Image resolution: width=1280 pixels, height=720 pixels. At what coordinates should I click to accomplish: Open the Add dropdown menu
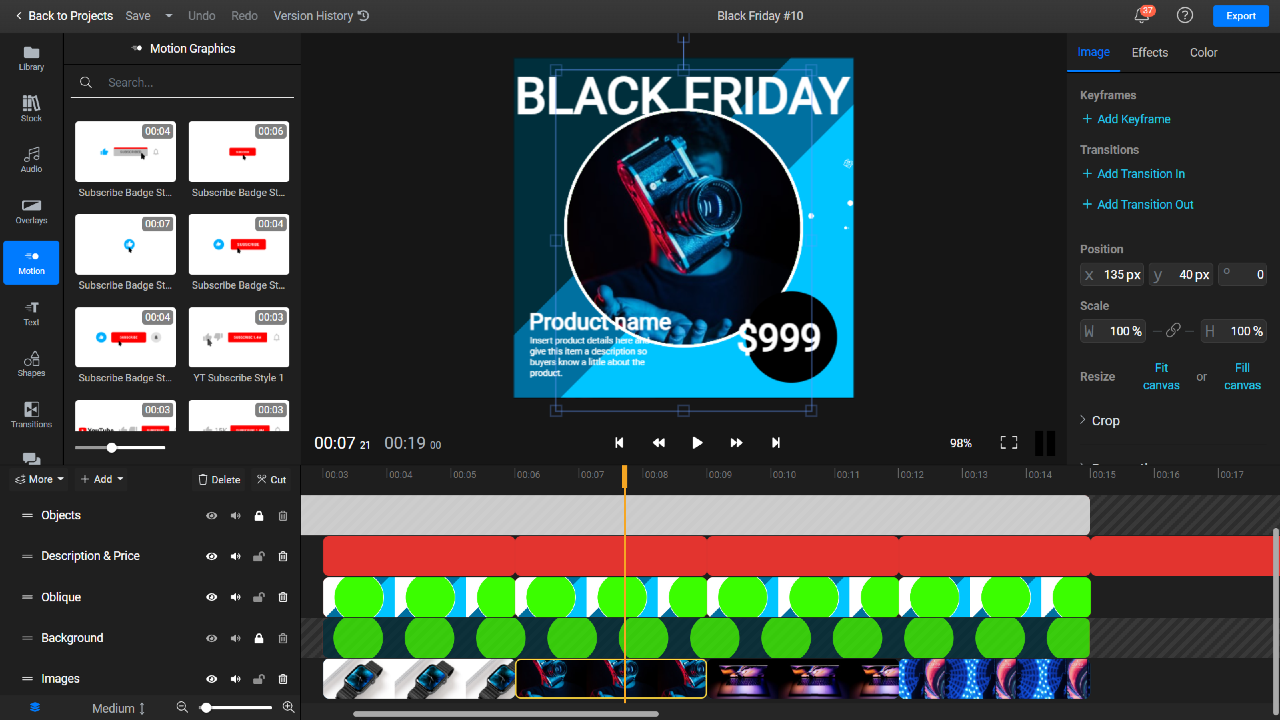click(x=102, y=479)
